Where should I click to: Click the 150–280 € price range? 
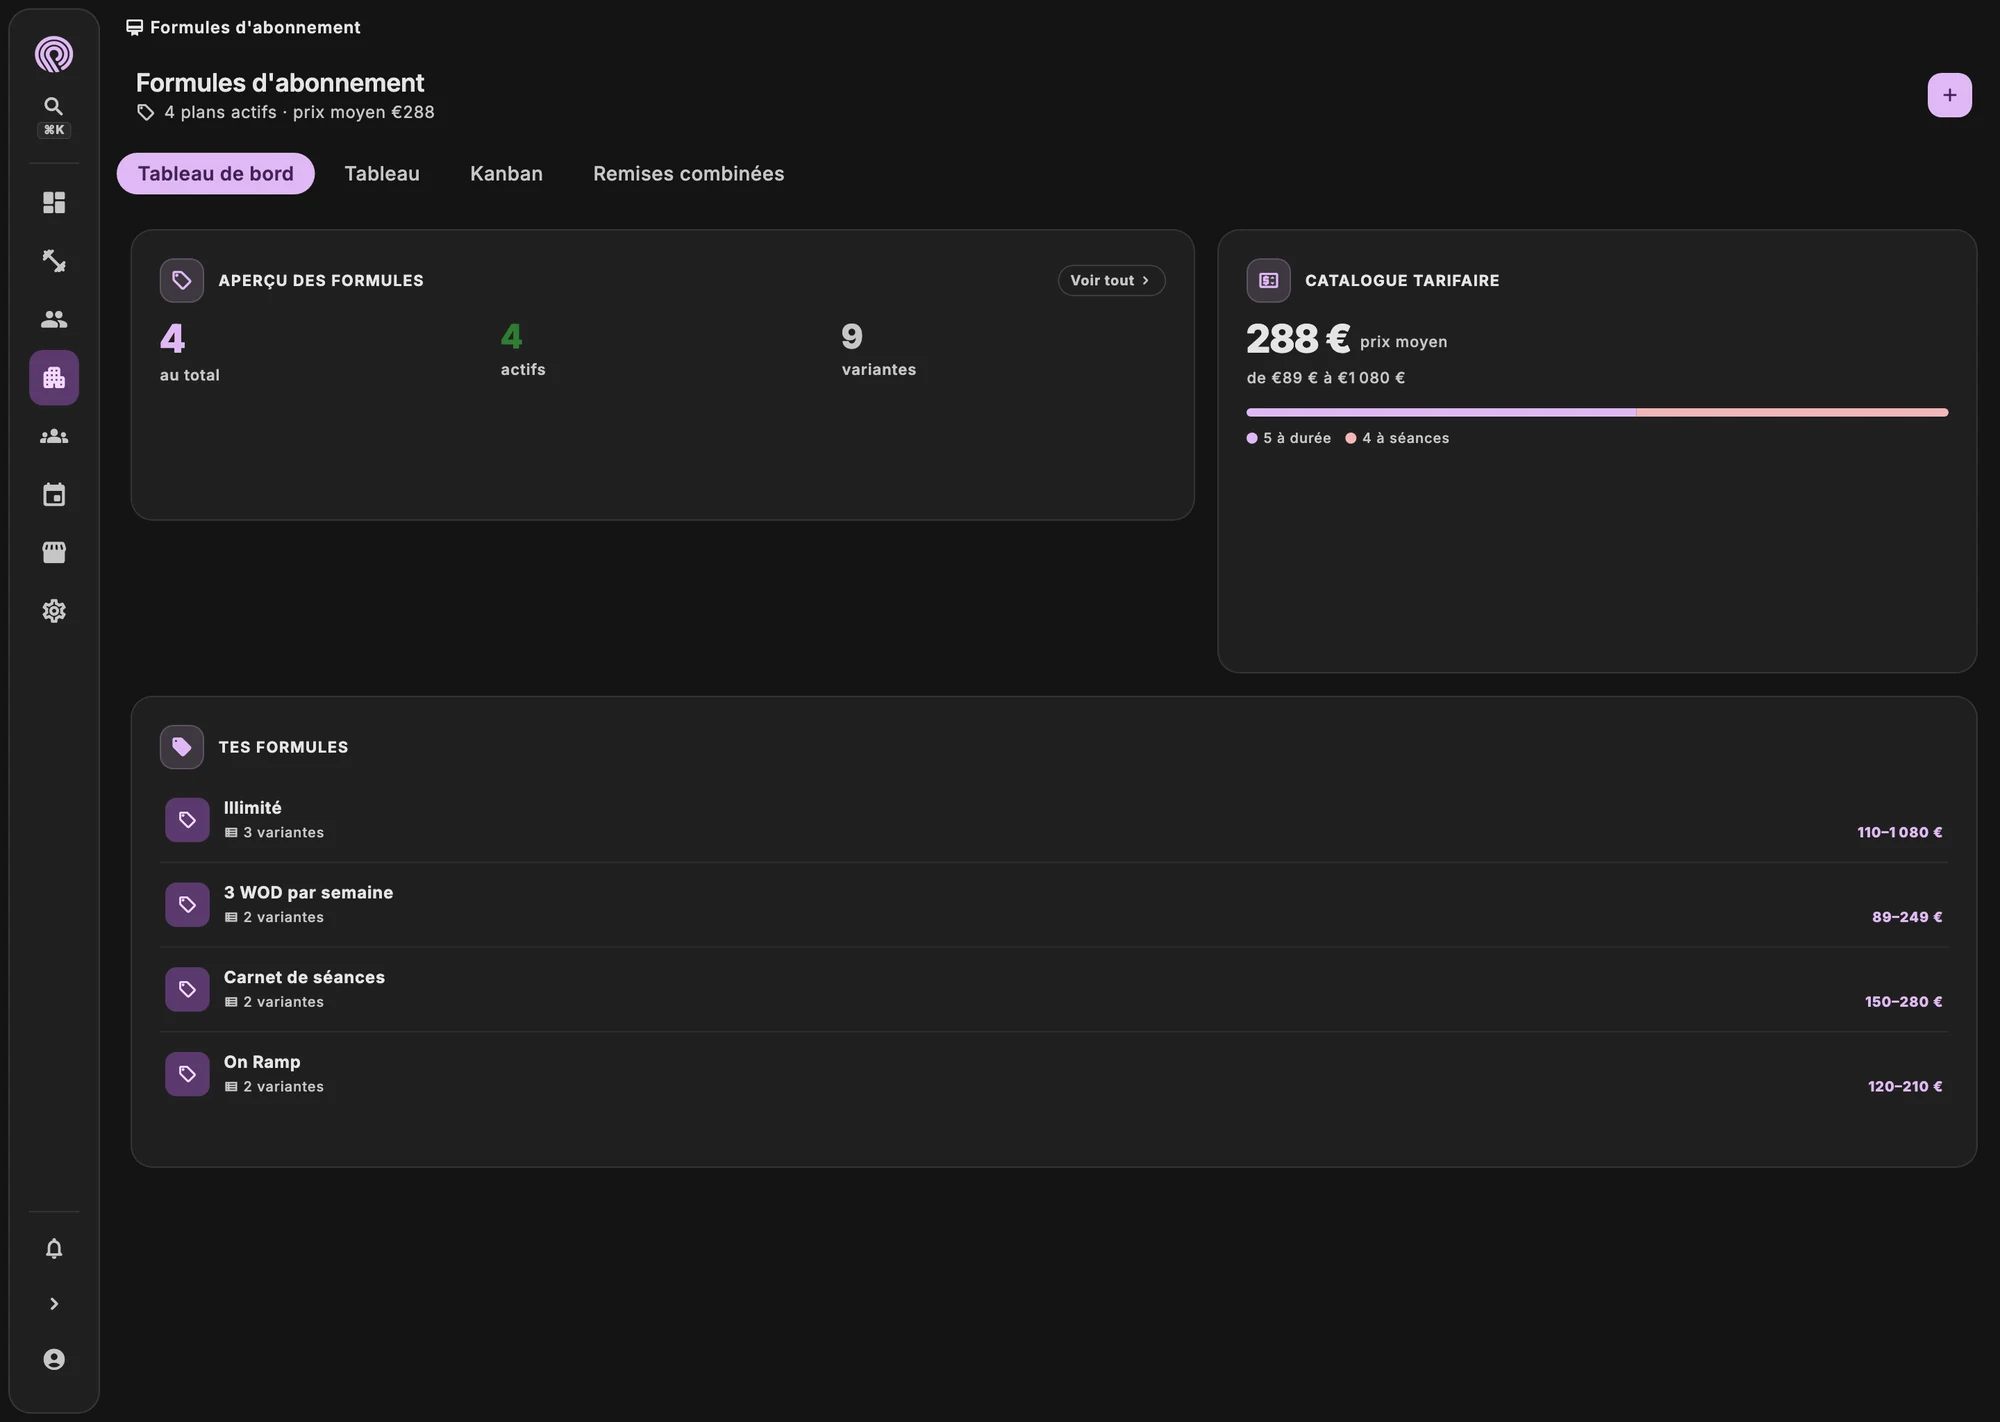pos(1903,1002)
